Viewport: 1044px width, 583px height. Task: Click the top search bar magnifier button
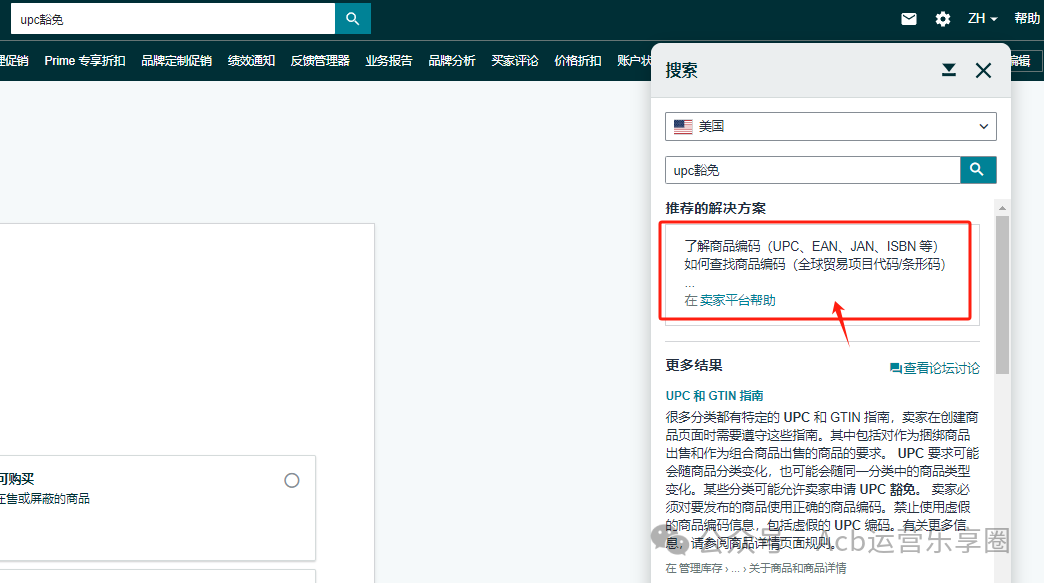pos(352,19)
